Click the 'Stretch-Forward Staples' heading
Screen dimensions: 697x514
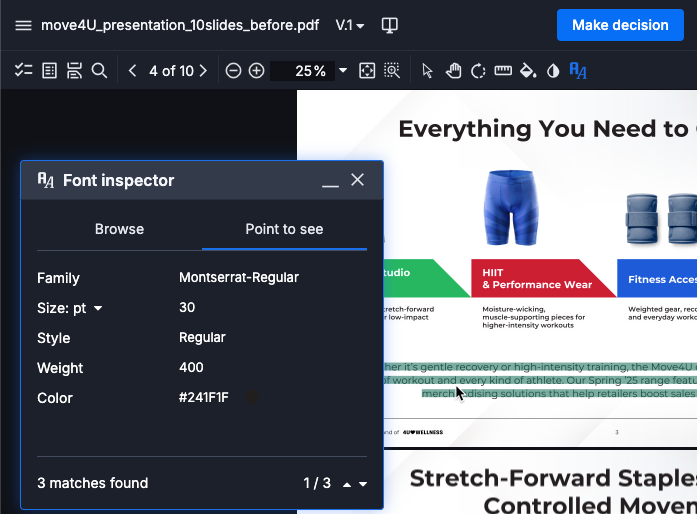tap(553, 478)
